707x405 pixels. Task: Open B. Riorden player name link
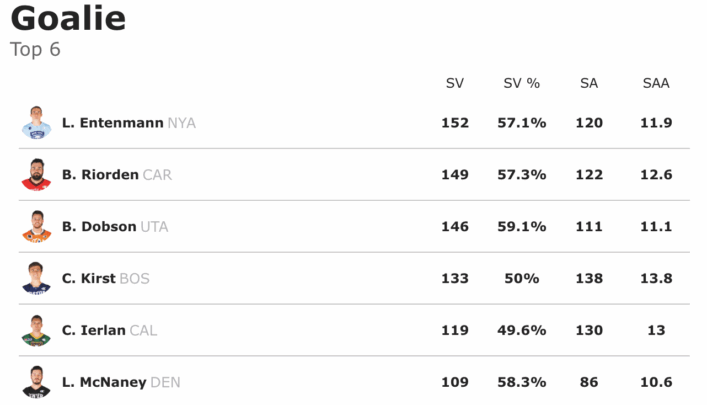[x=100, y=175]
